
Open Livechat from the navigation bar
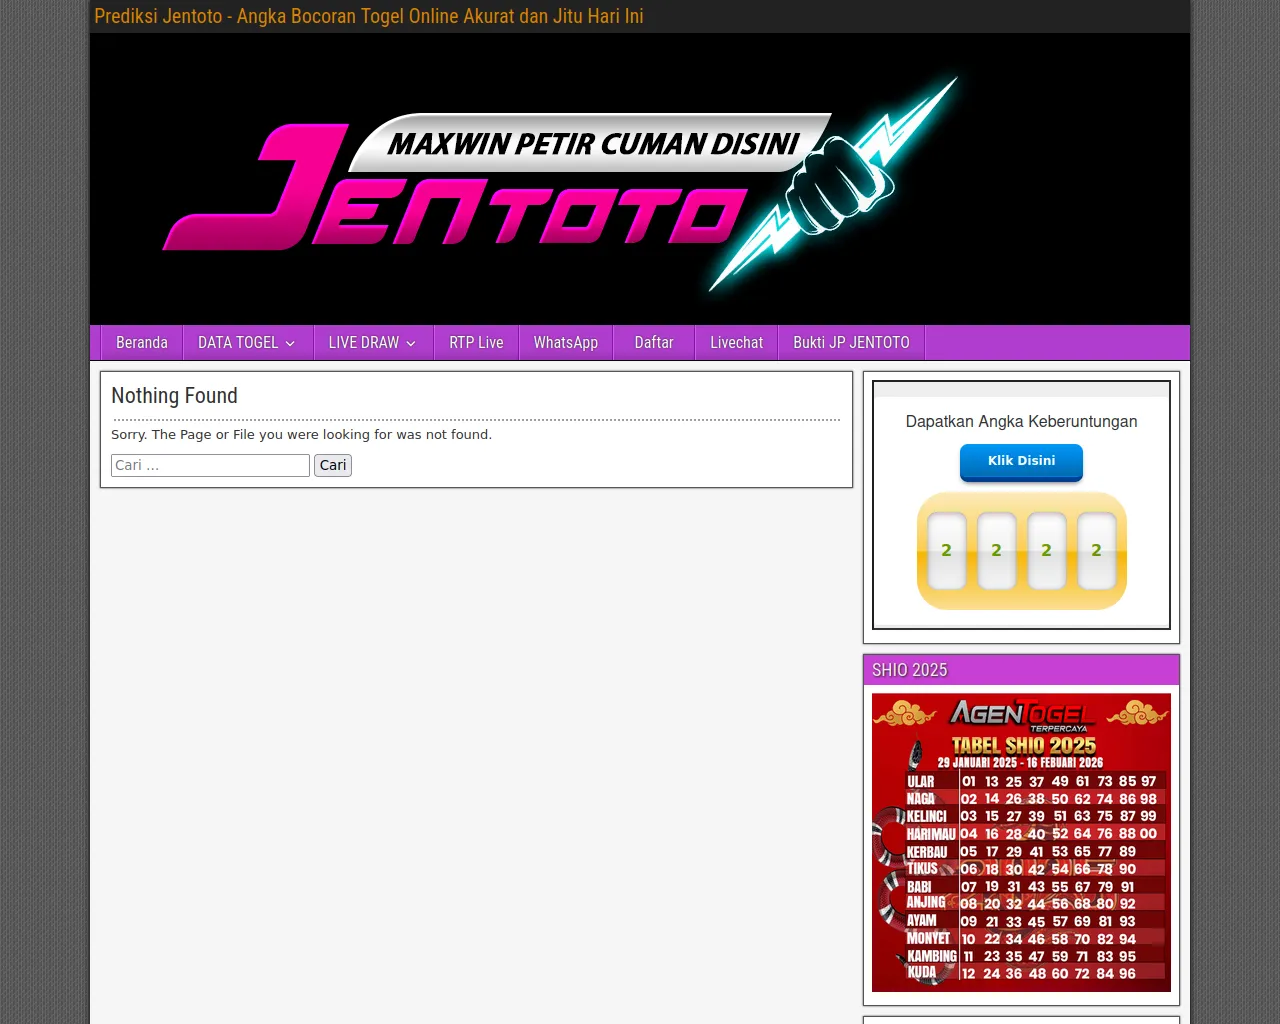736,342
